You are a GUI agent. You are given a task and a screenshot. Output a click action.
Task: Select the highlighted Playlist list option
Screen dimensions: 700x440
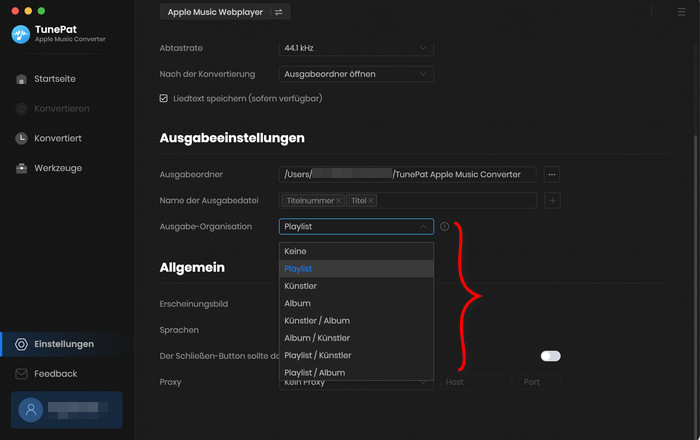pyautogui.click(x=356, y=269)
